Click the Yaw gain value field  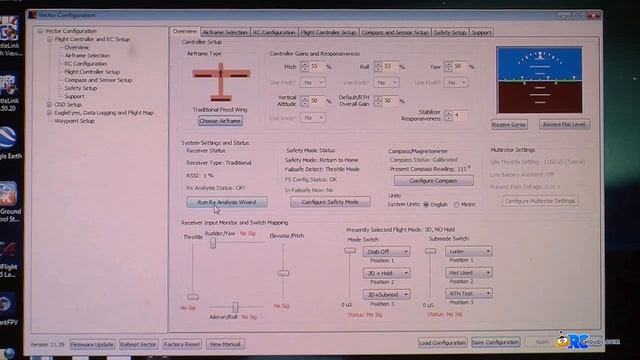tap(460, 66)
